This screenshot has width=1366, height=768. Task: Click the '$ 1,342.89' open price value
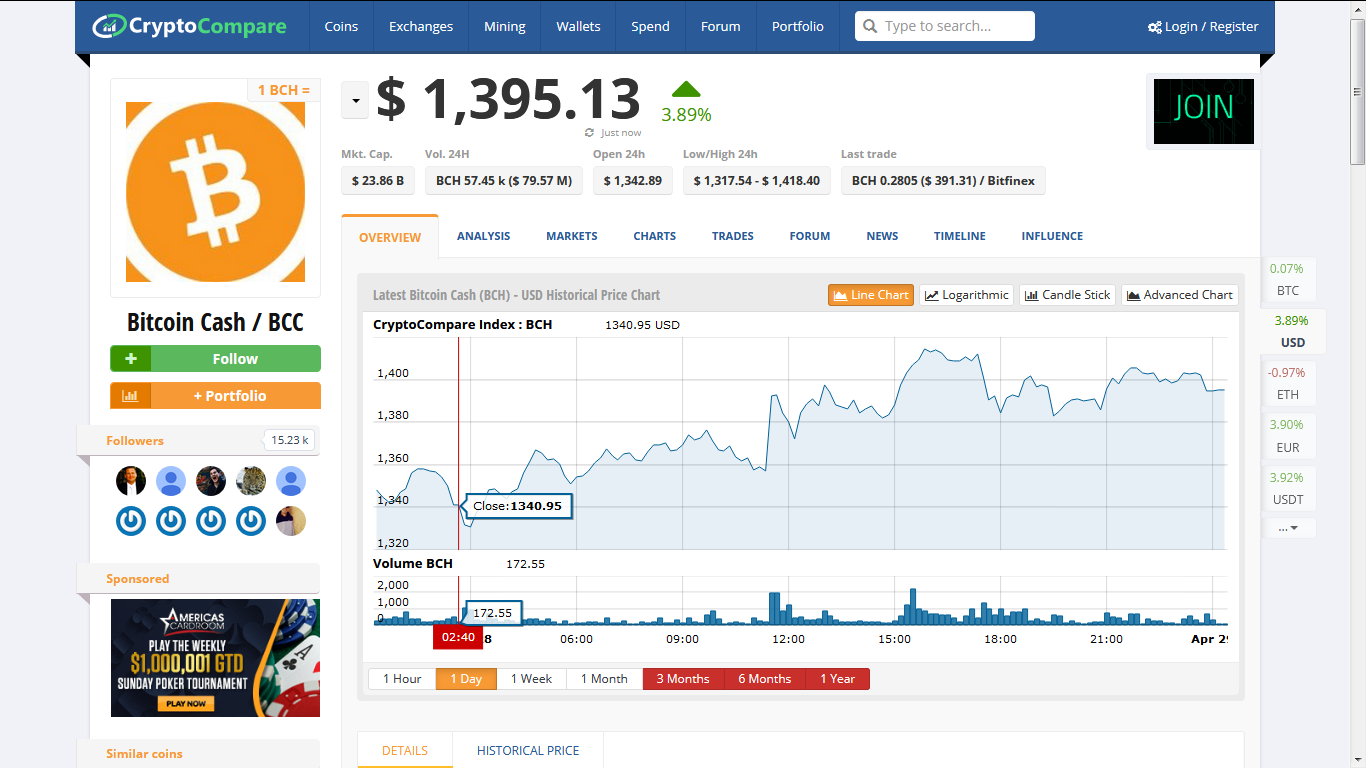coord(633,181)
